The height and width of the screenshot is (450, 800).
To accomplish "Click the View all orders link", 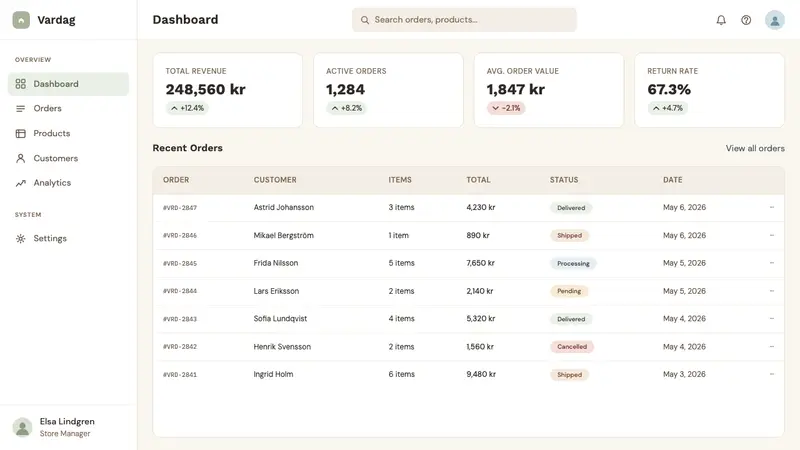I will point(755,148).
